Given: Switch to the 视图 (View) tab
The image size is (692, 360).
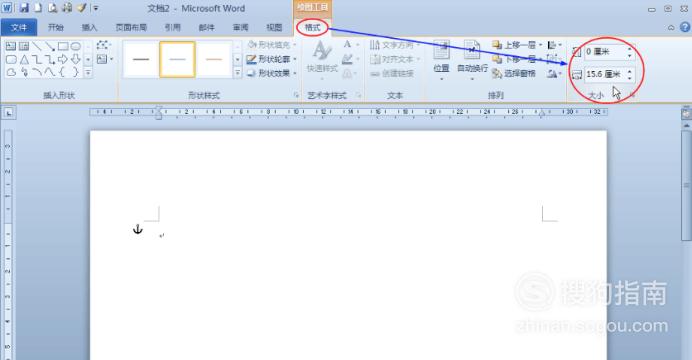Looking at the screenshot, I should [x=274, y=27].
